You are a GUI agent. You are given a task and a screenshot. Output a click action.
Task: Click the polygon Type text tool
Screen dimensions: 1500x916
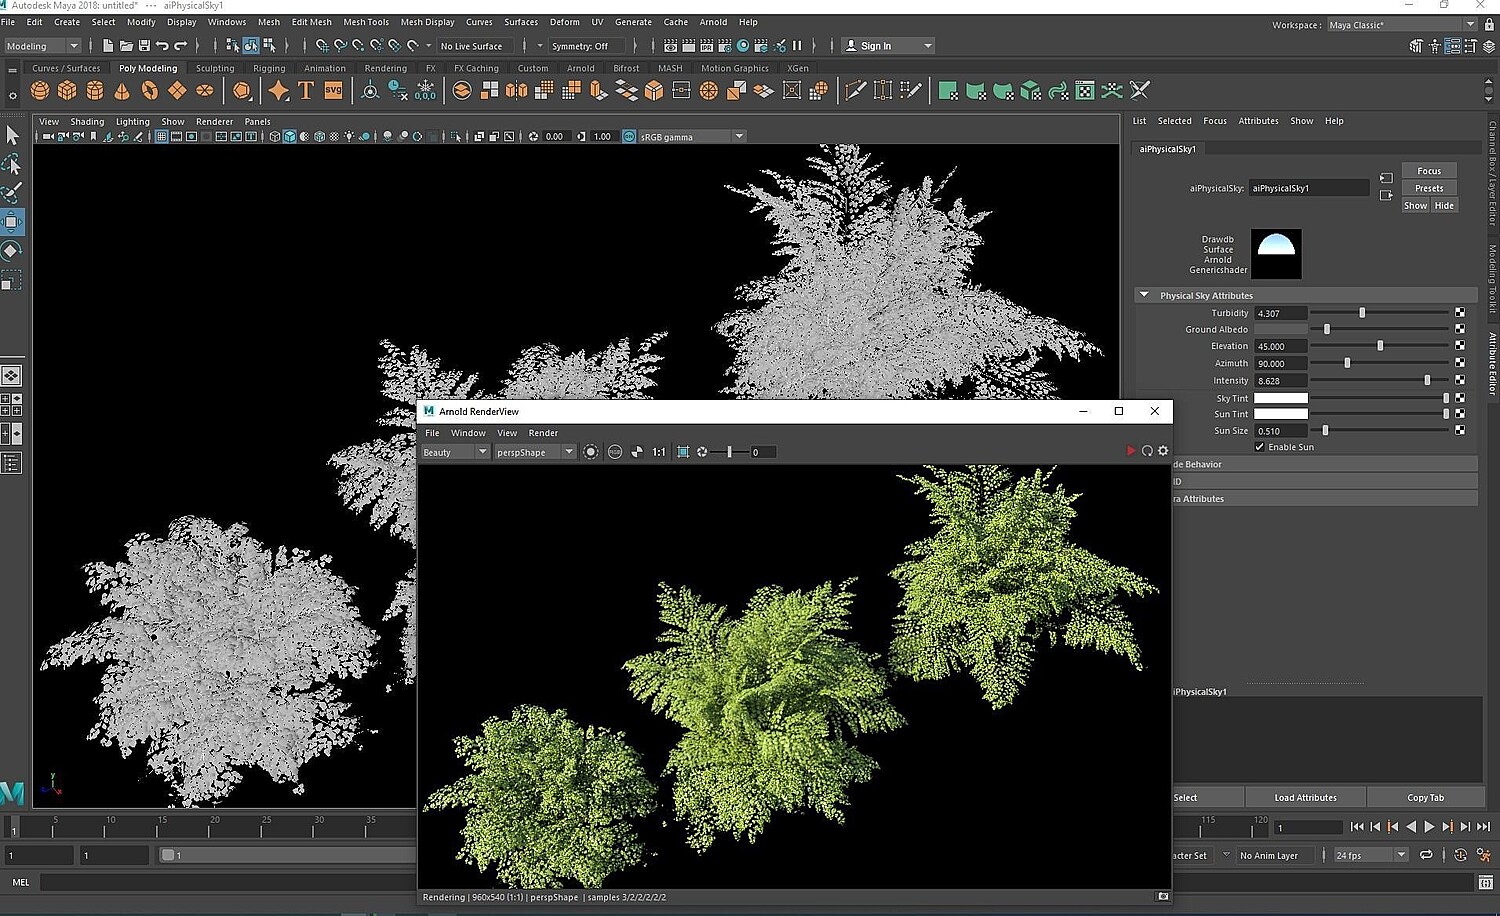[x=306, y=91]
